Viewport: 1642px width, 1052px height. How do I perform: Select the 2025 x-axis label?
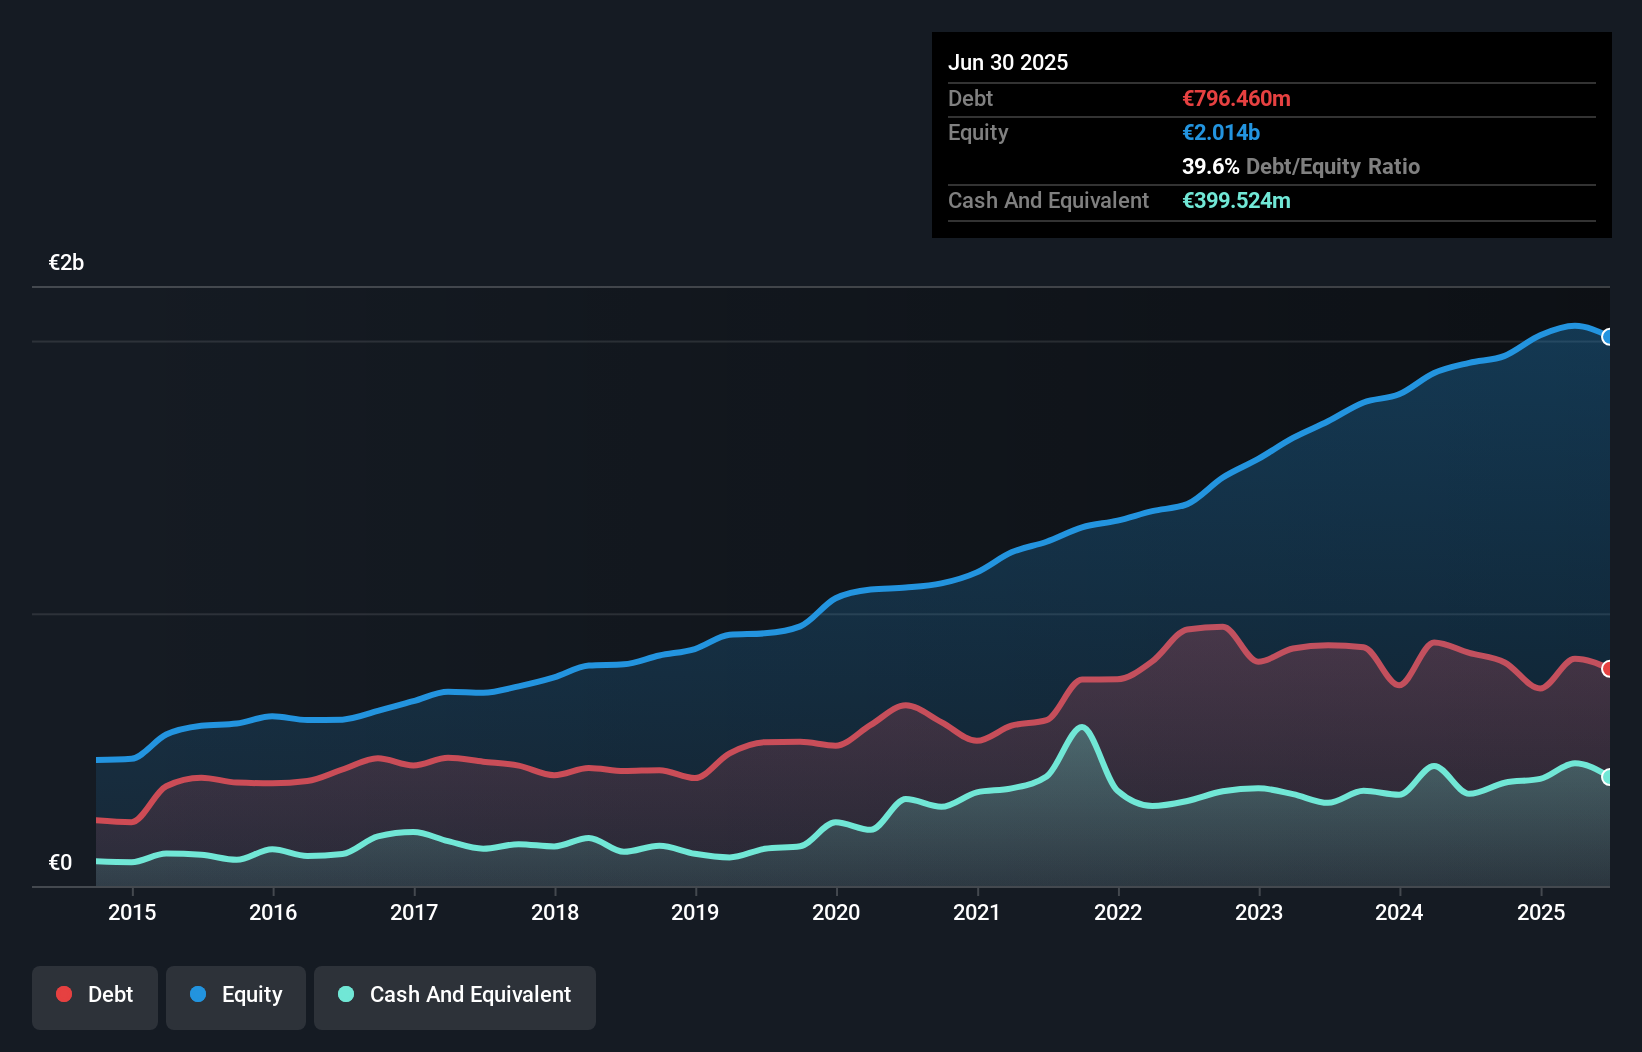[x=1541, y=912]
